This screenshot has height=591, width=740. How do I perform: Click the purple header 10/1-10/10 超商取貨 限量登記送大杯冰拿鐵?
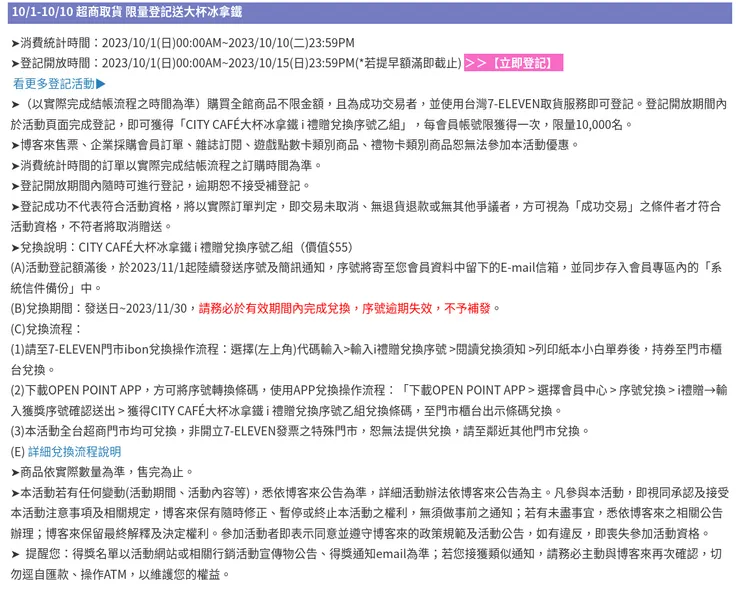coord(370,12)
